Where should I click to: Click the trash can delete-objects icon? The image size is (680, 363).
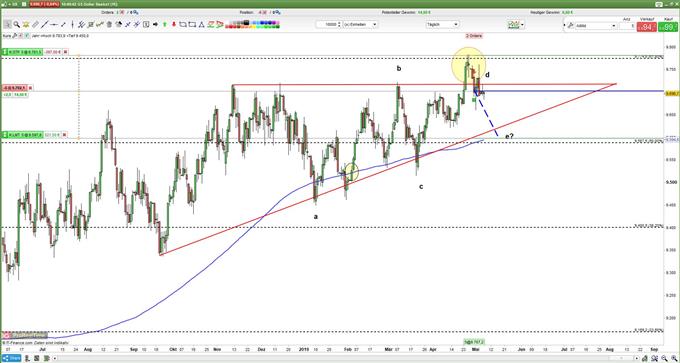pos(109,25)
